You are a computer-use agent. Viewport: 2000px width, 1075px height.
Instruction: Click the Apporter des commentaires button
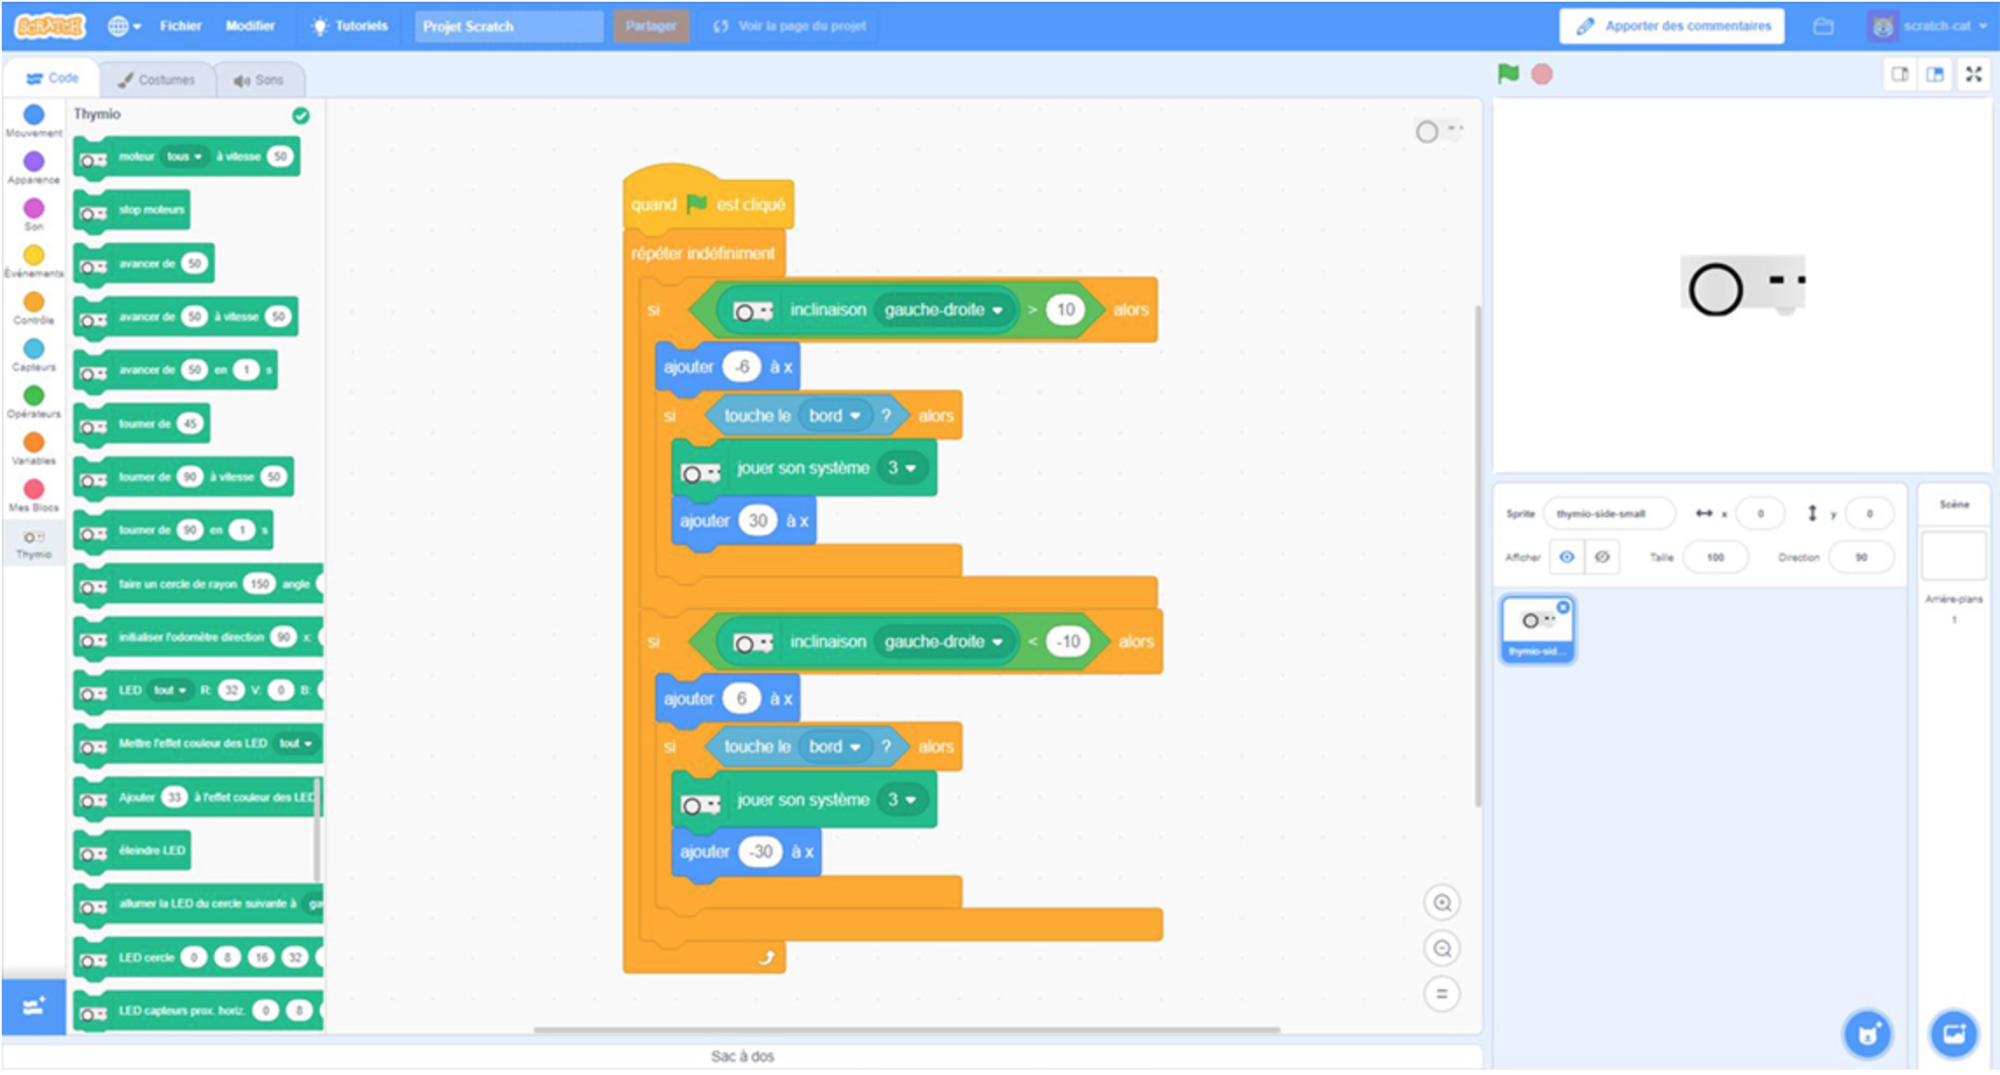[1670, 25]
